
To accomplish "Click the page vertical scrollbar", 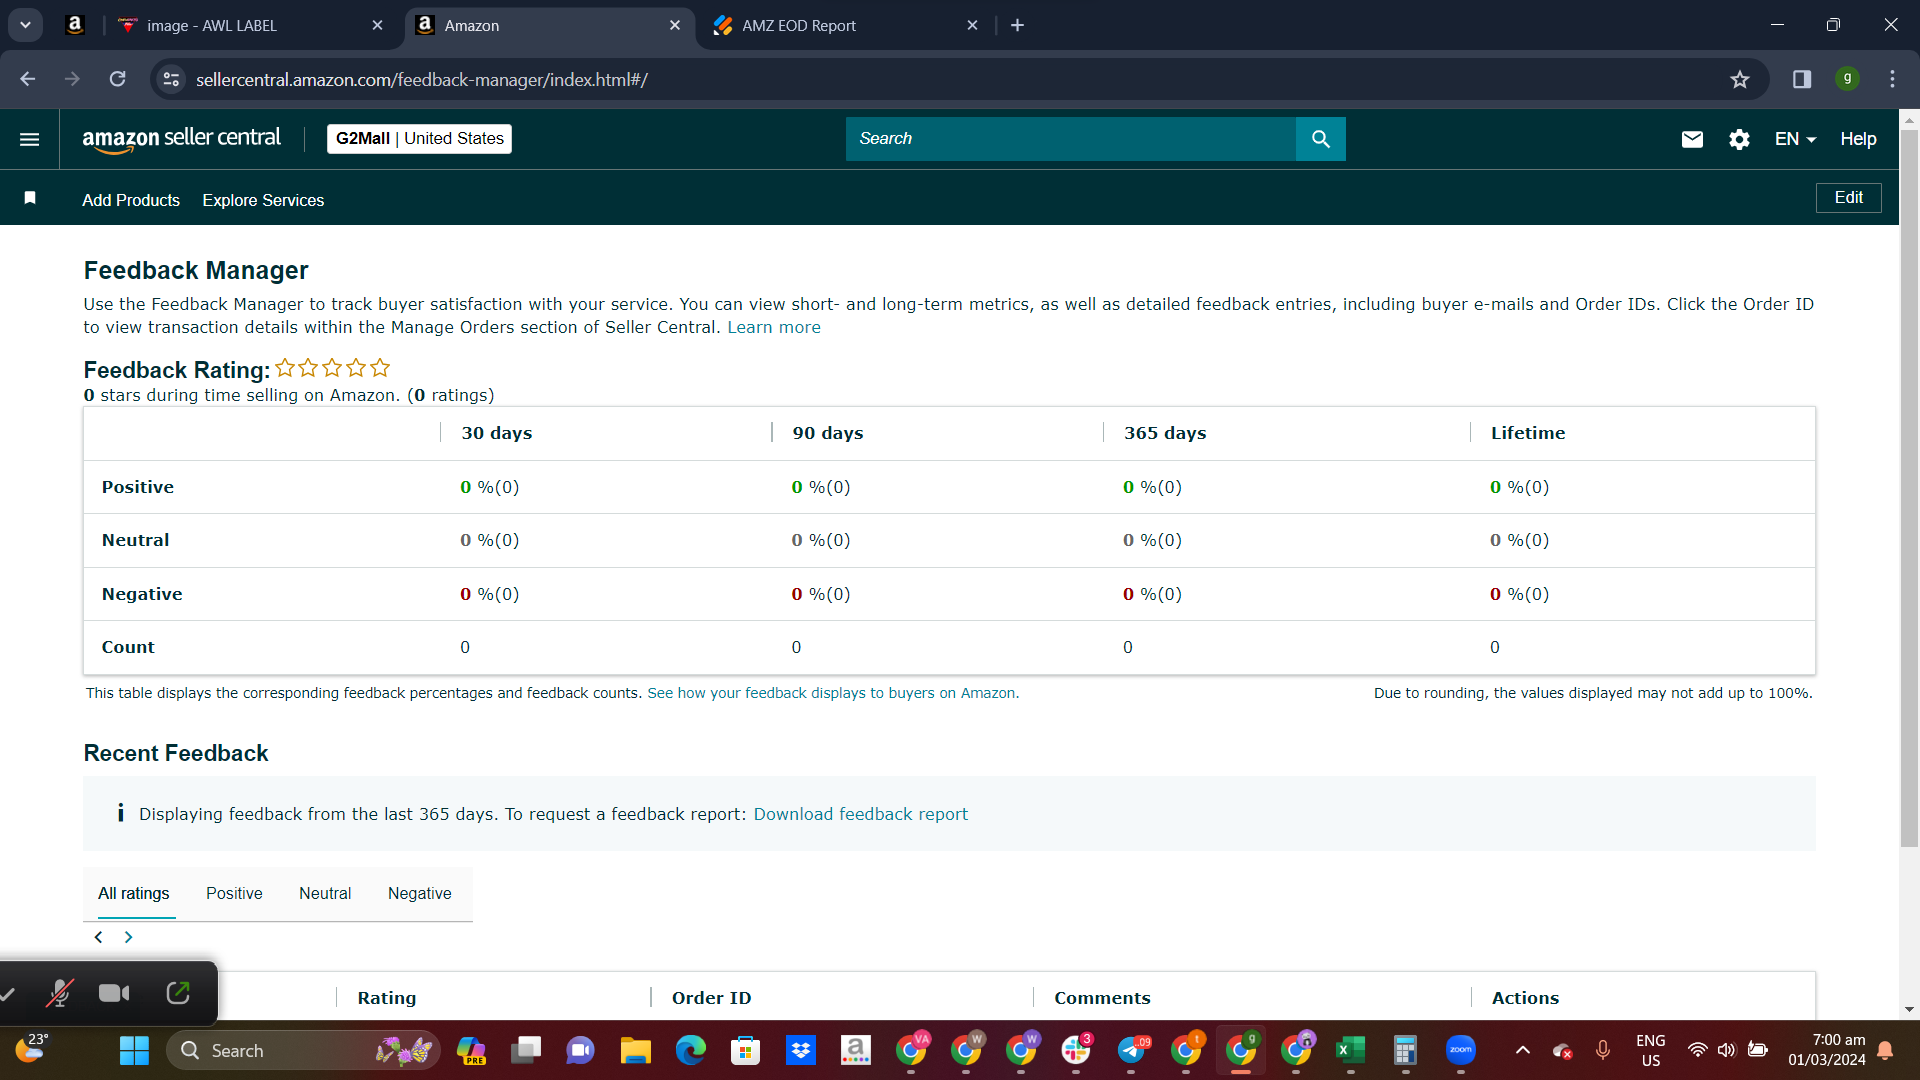I will 1909,487.
